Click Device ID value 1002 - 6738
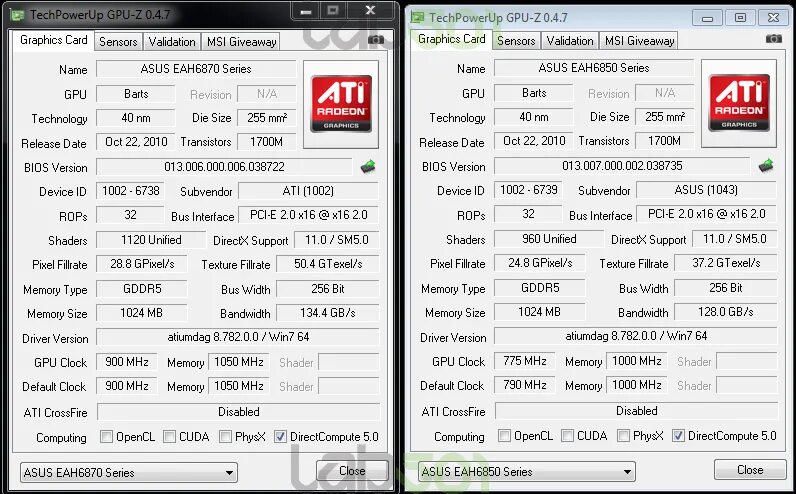The image size is (796, 494). coord(130,191)
